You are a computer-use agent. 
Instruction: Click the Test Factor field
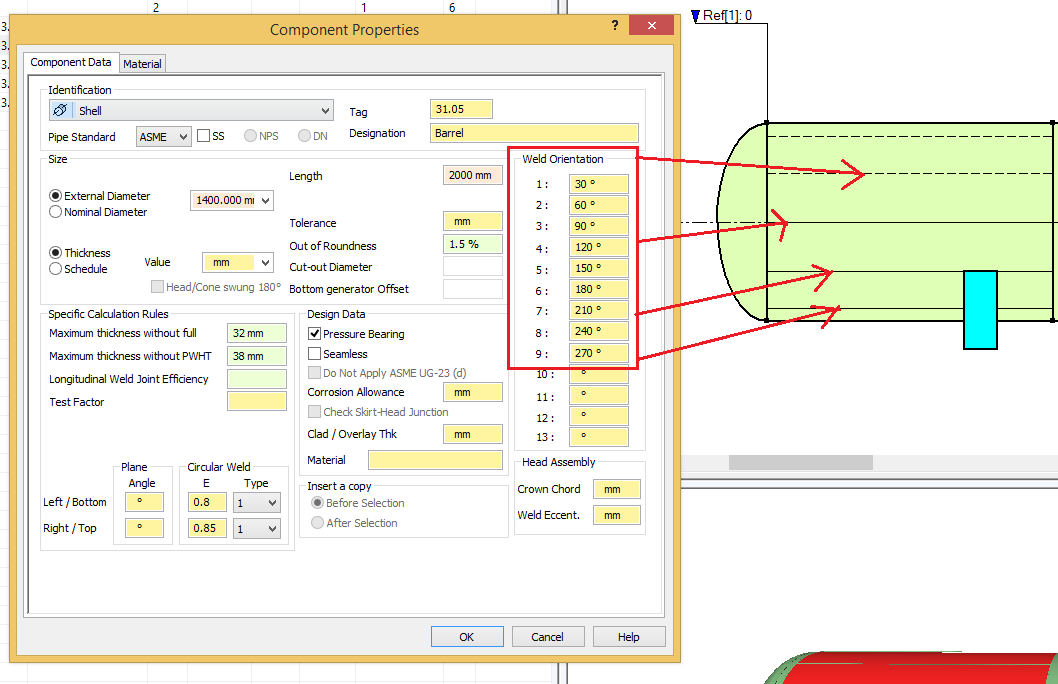coord(256,401)
